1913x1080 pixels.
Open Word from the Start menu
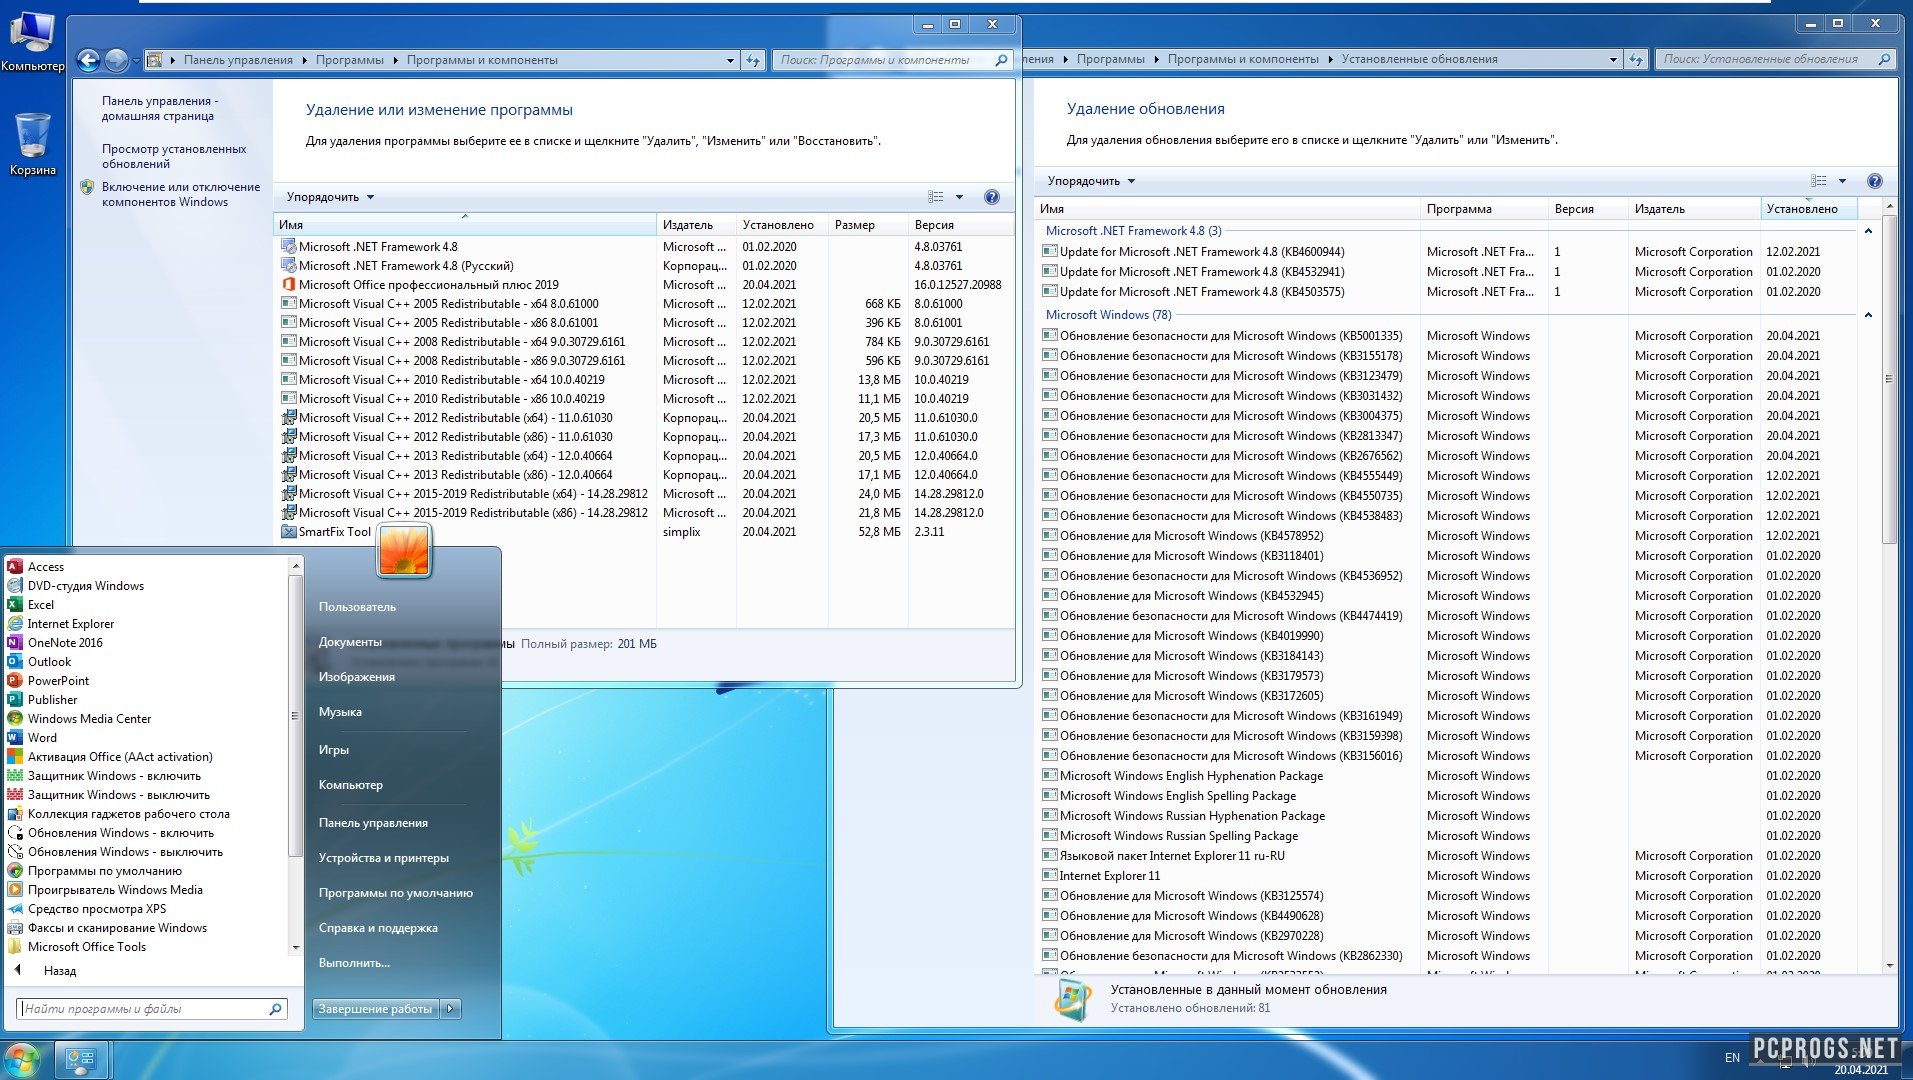42,737
